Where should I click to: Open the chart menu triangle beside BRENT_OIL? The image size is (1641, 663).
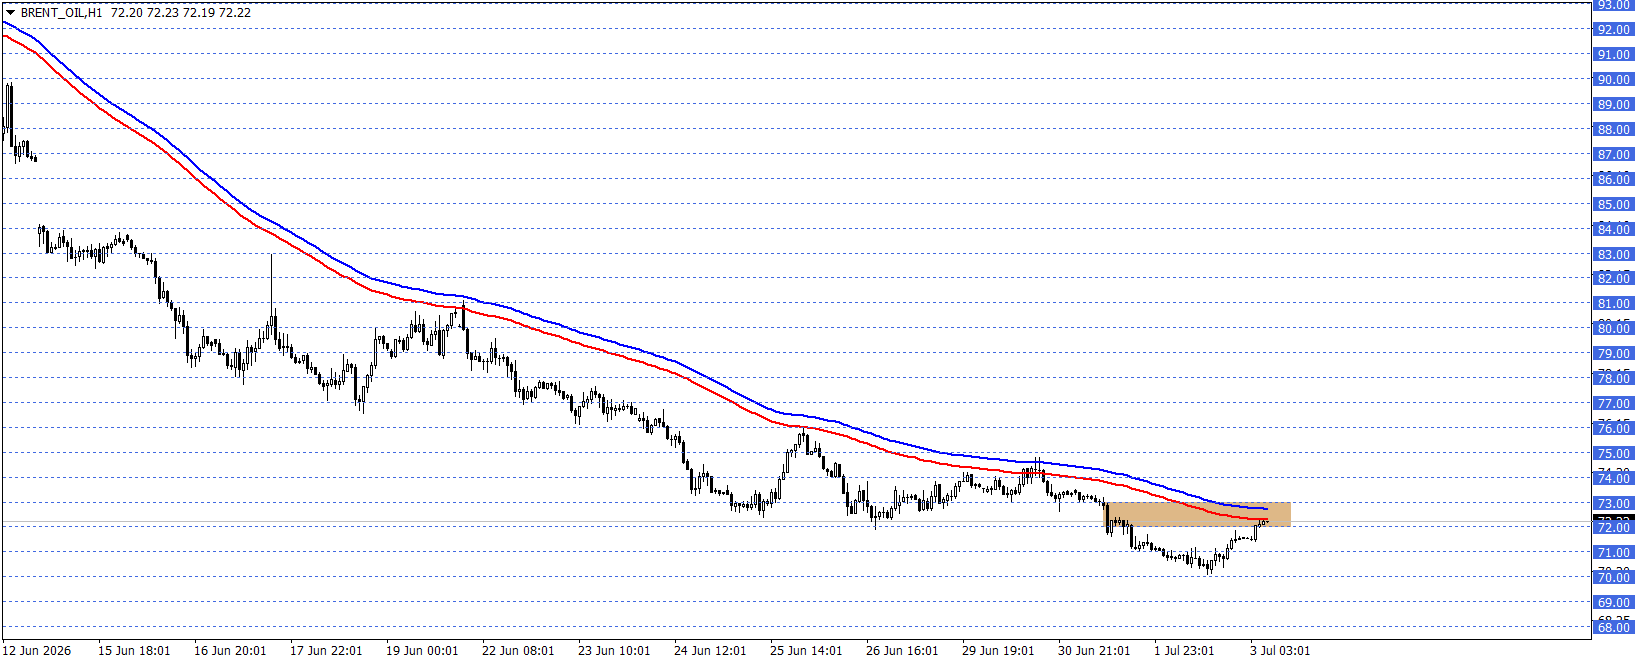coord(11,13)
